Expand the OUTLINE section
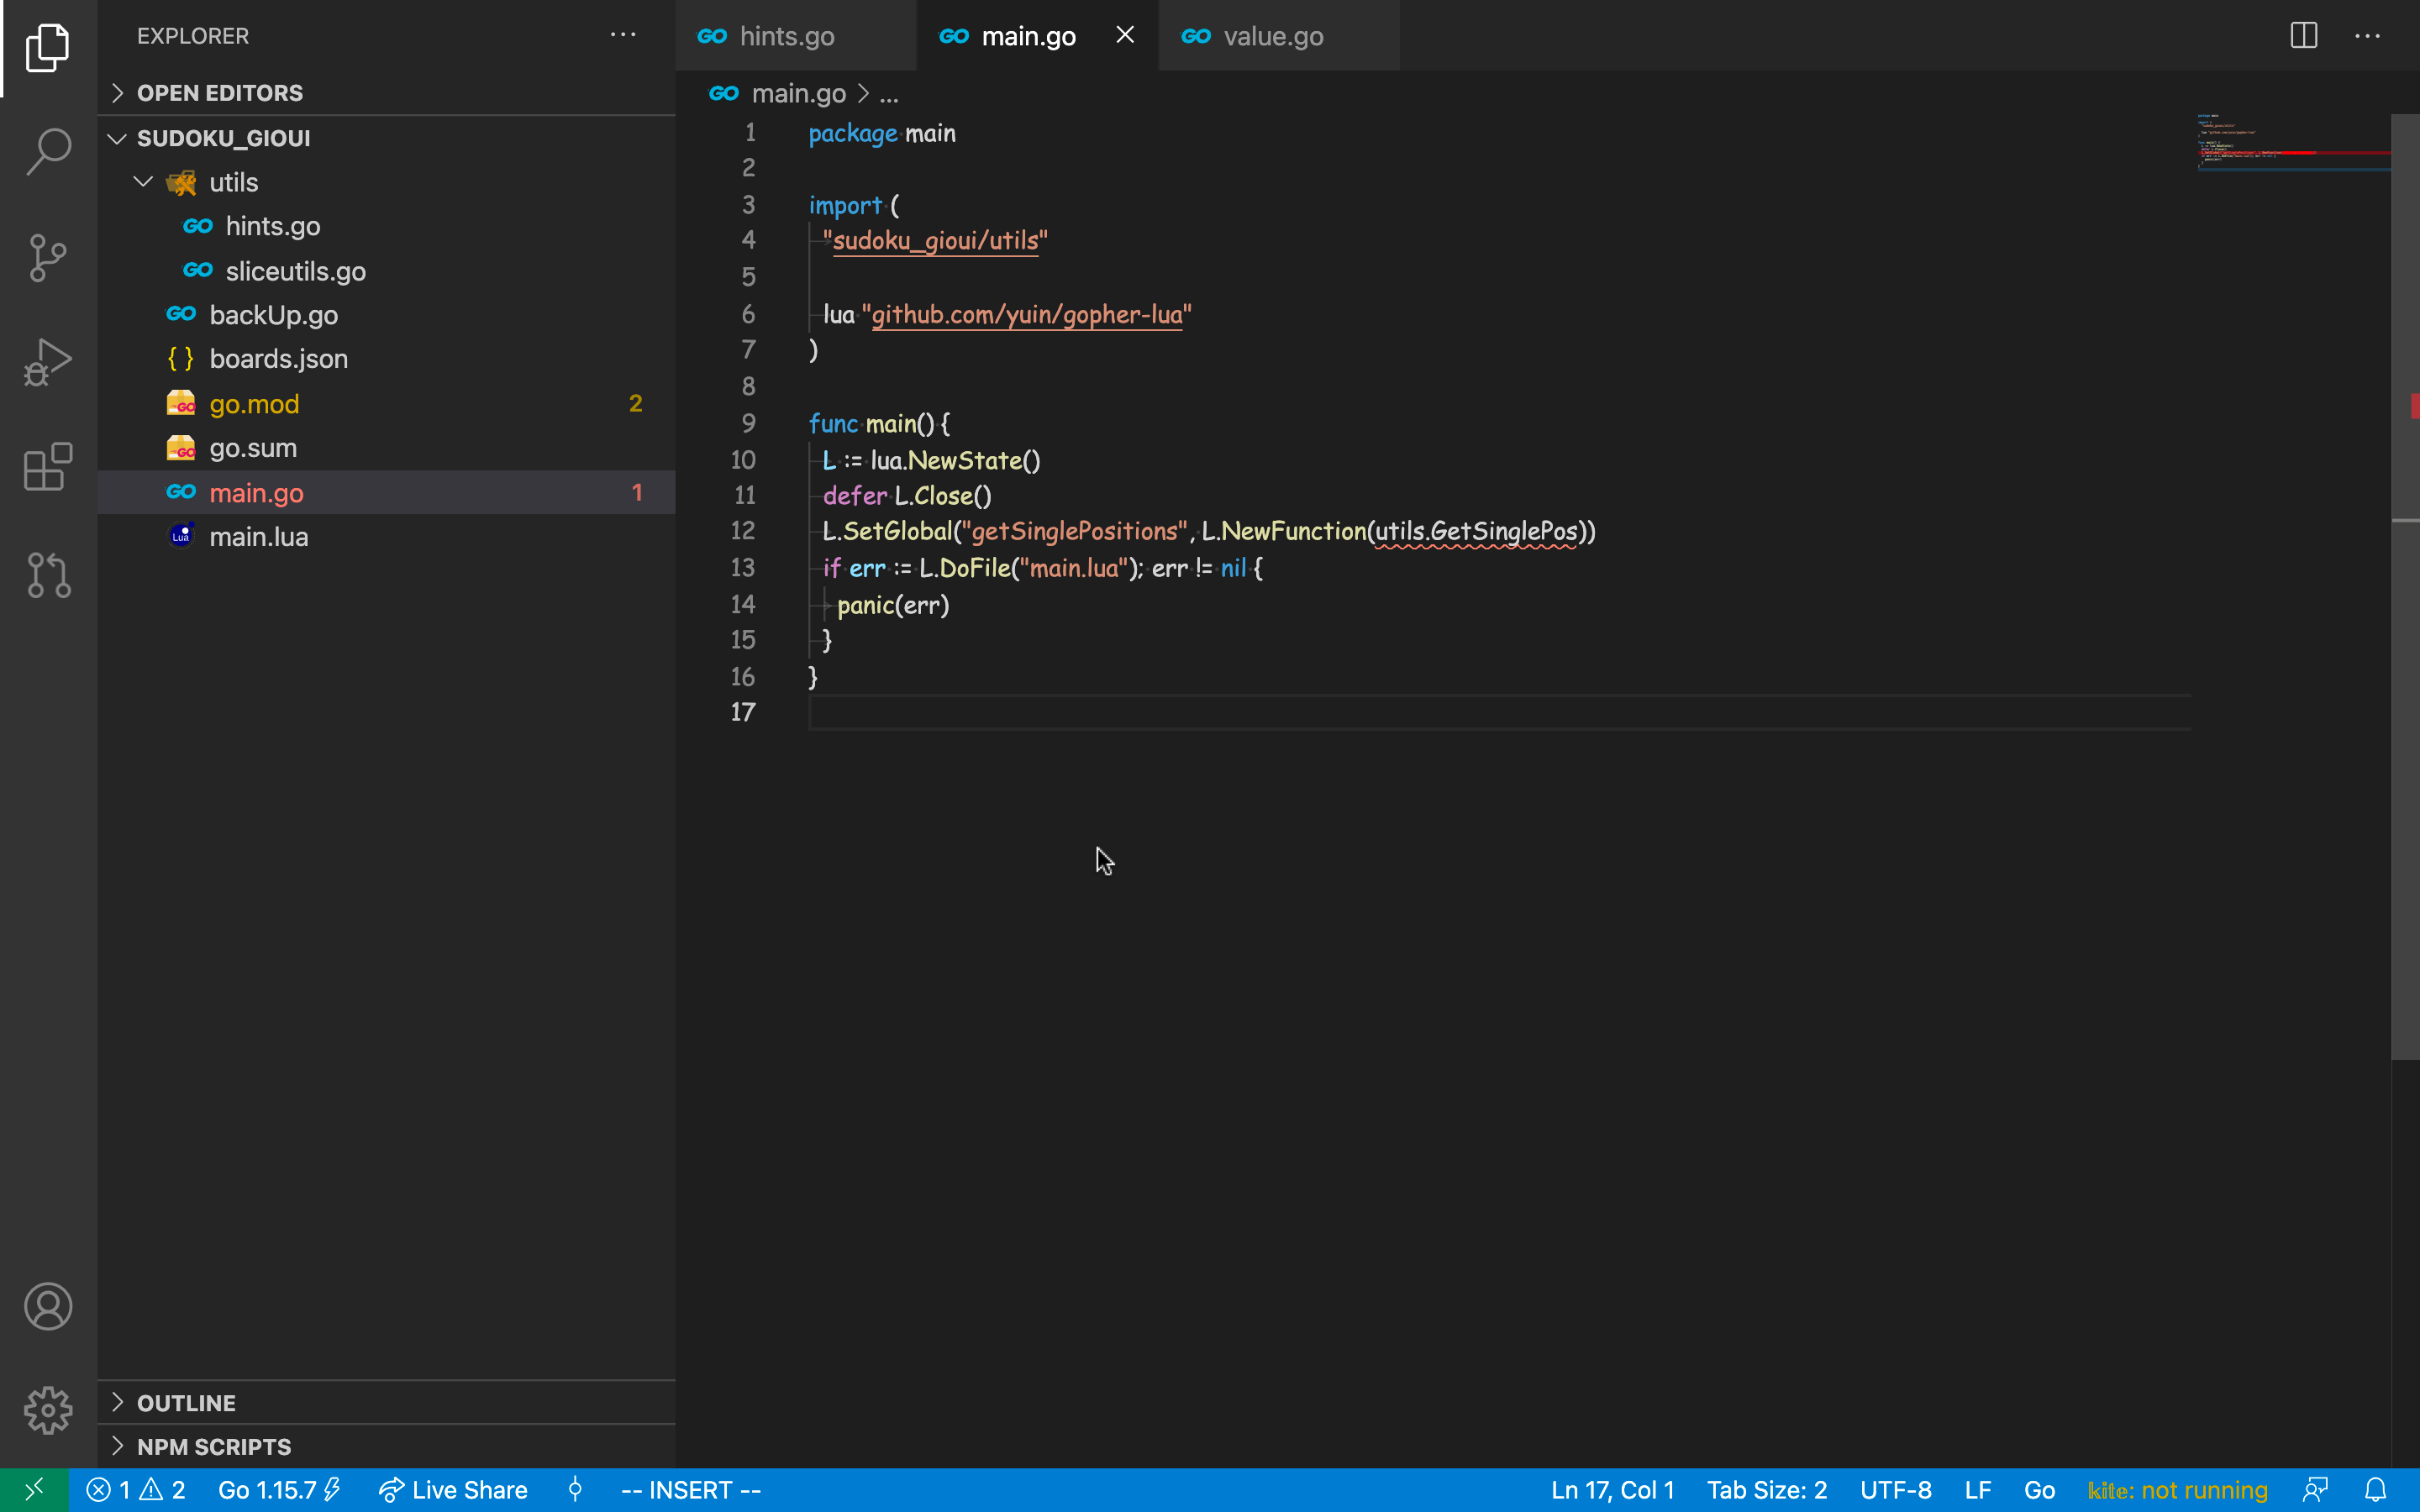The width and height of the screenshot is (2420, 1512). pos(386,1403)
